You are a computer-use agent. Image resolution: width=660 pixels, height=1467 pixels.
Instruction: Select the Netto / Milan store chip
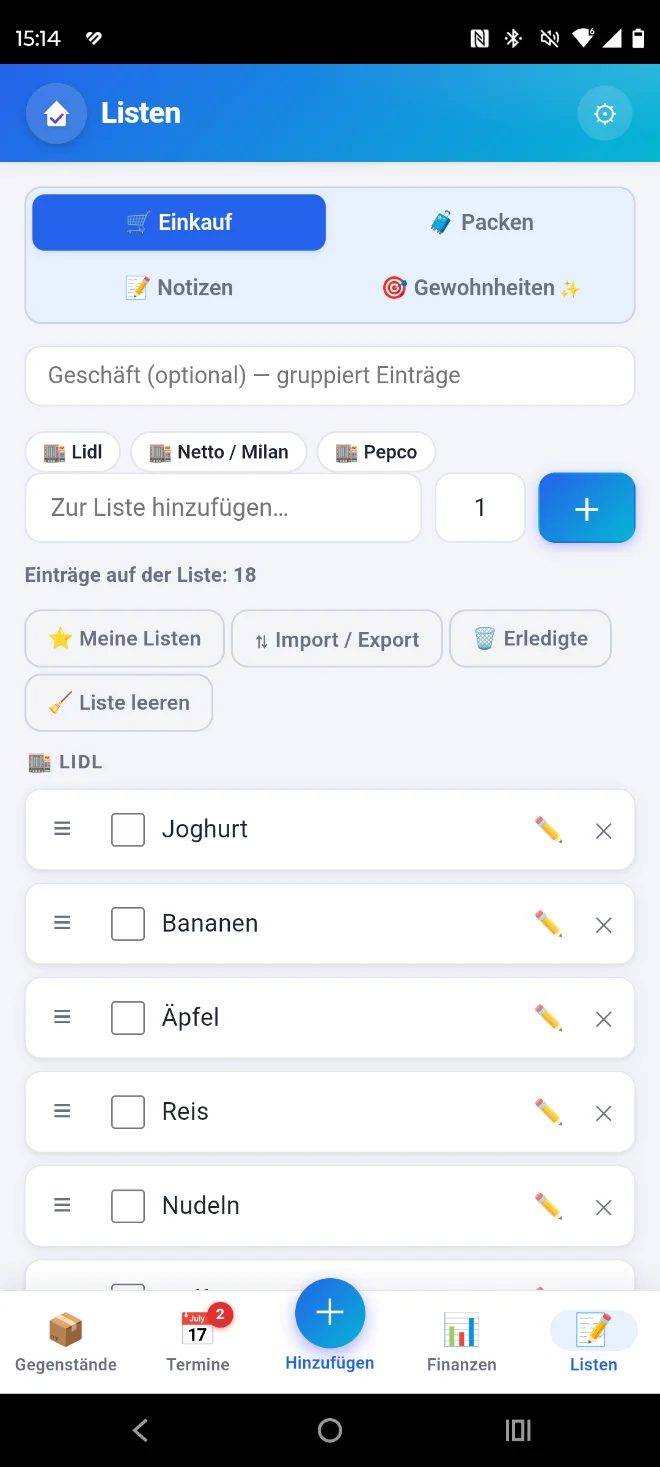tap(219, 452)
